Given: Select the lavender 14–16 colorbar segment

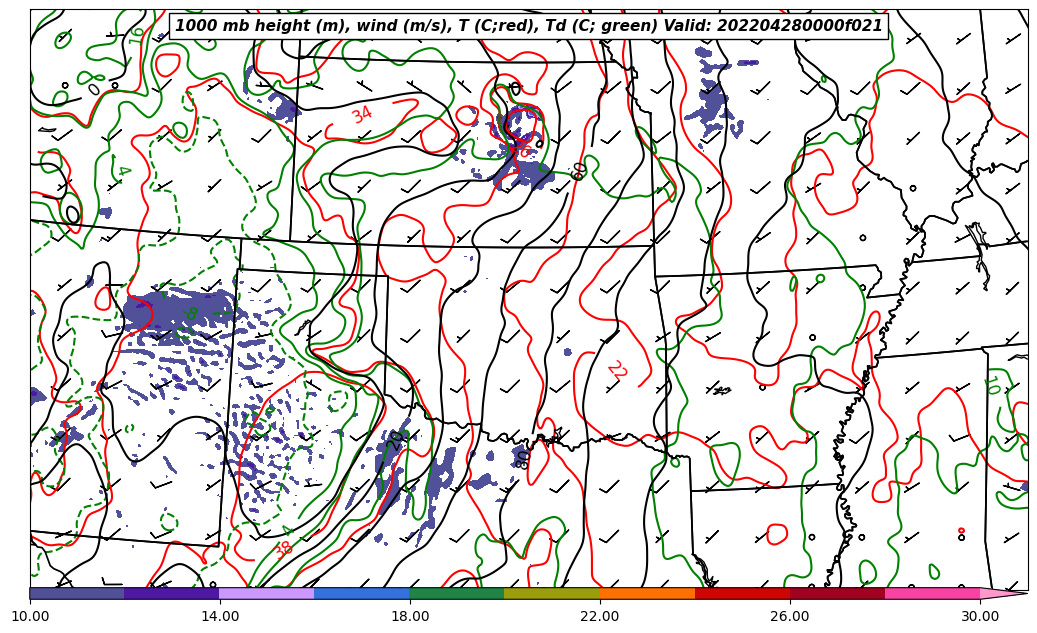Looking at the screenshot, I should (267, 593).
